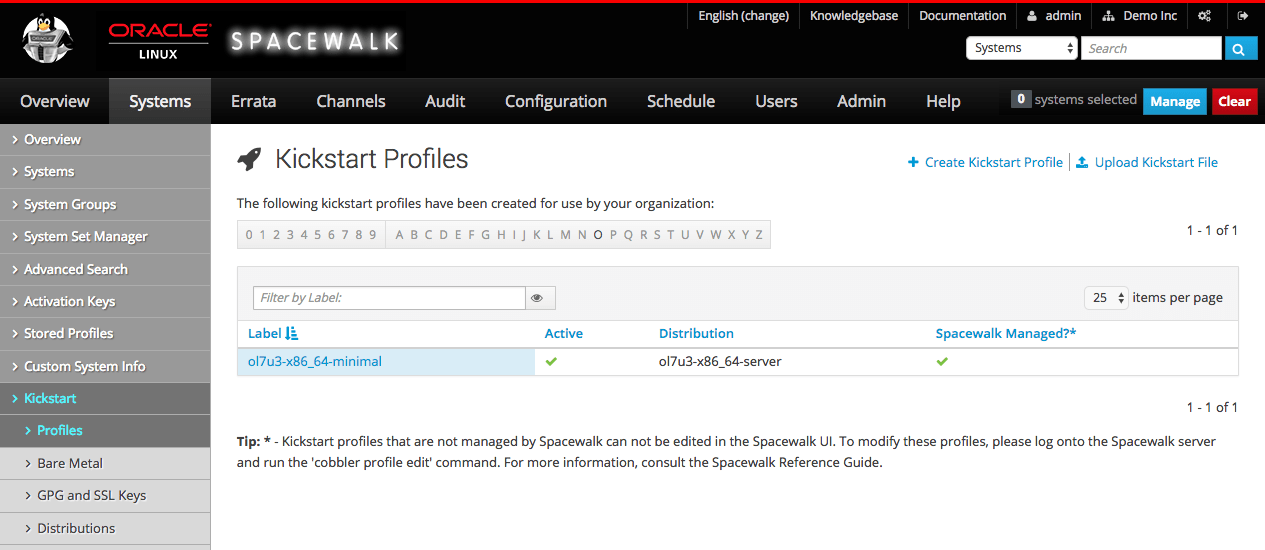Sort by Spacewalk Managed column header
Screen dimensions: 1265x550
pos(1006,333)
